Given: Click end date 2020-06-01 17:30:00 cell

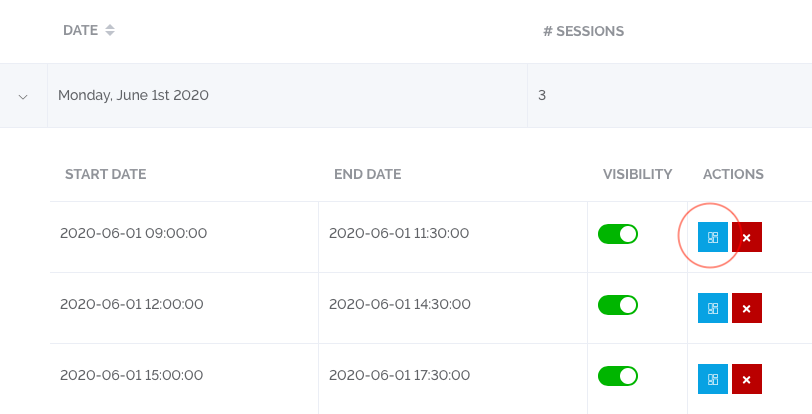Looking at the screenshot, I should point(398,376).
